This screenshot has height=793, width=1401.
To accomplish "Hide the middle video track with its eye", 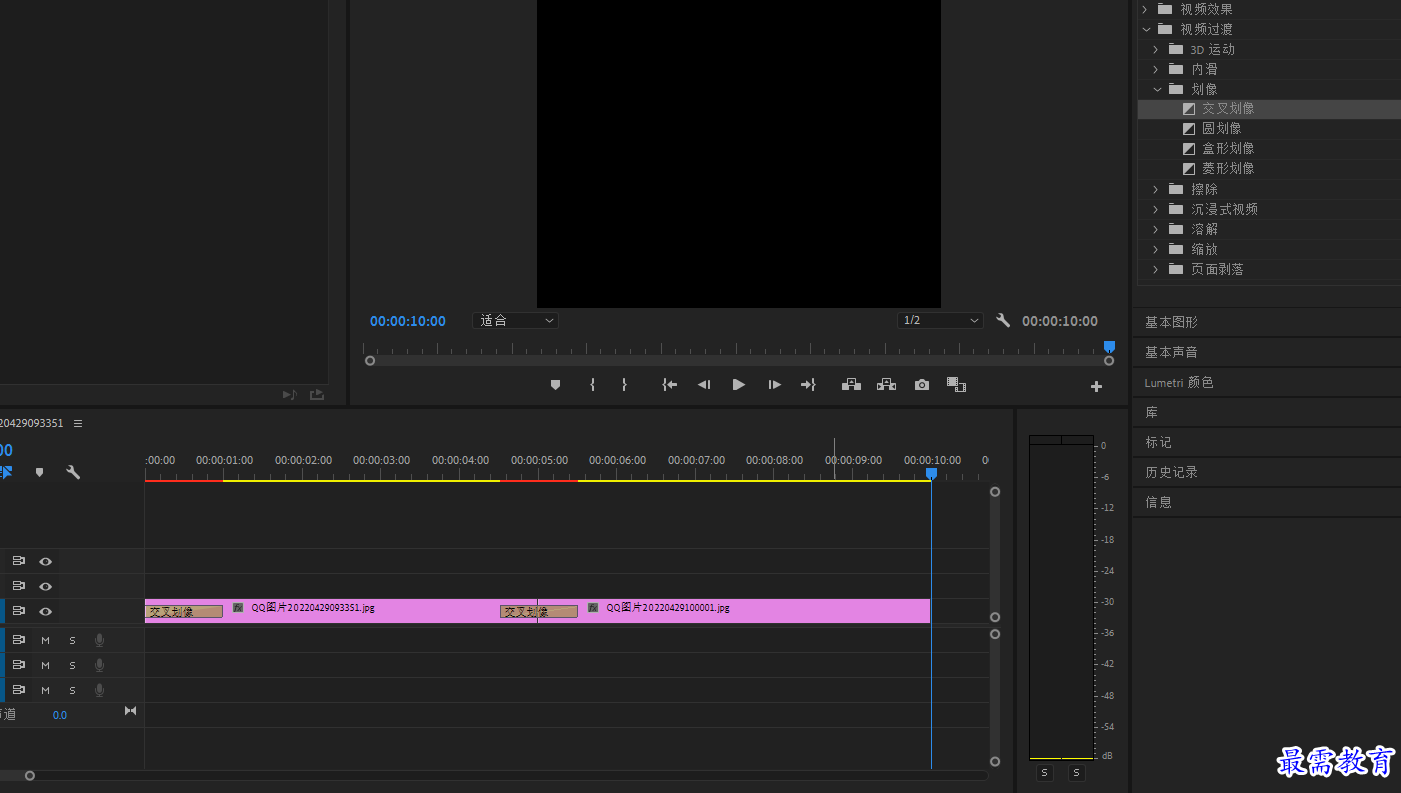I will tap(45, 586).
